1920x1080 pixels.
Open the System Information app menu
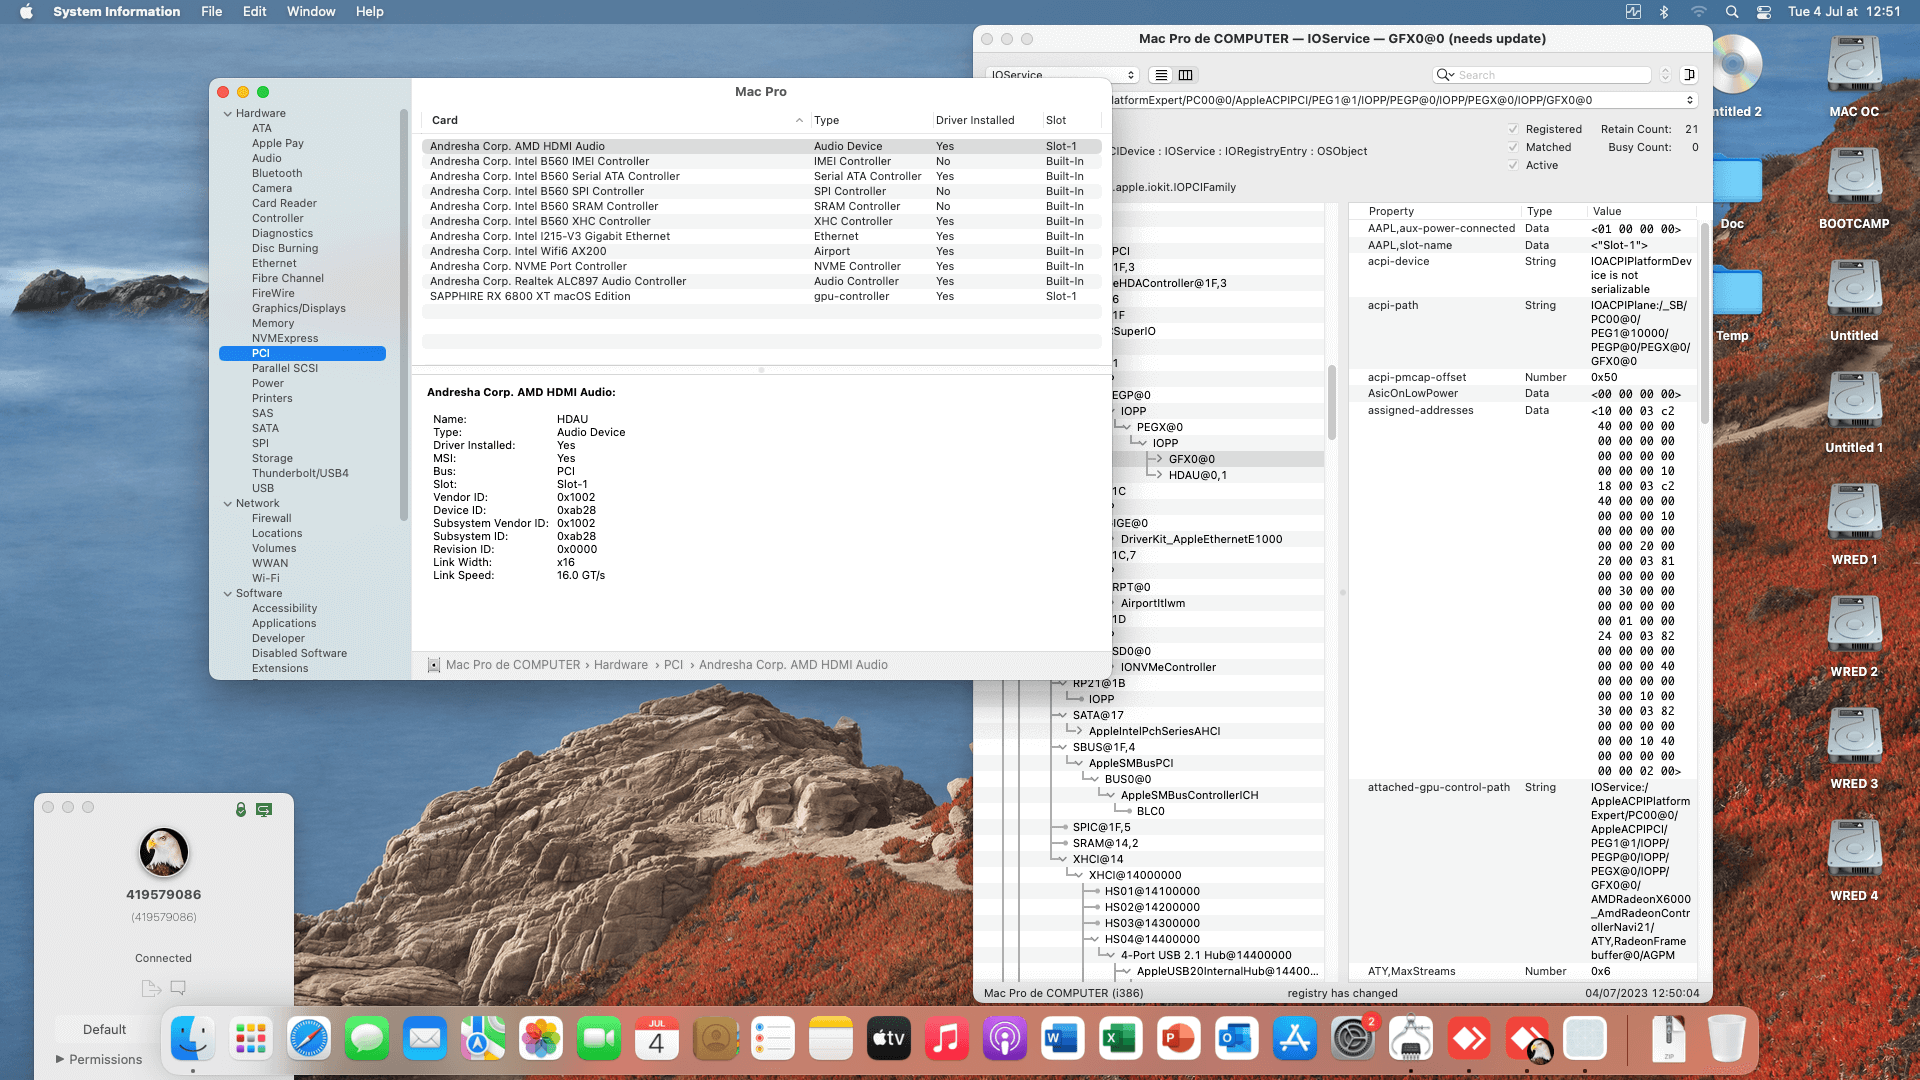coord(116,12)
